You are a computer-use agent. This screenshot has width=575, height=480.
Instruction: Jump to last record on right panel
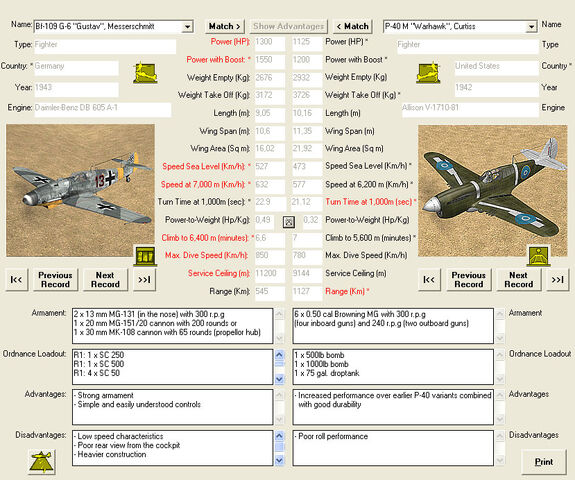(557, 280)
